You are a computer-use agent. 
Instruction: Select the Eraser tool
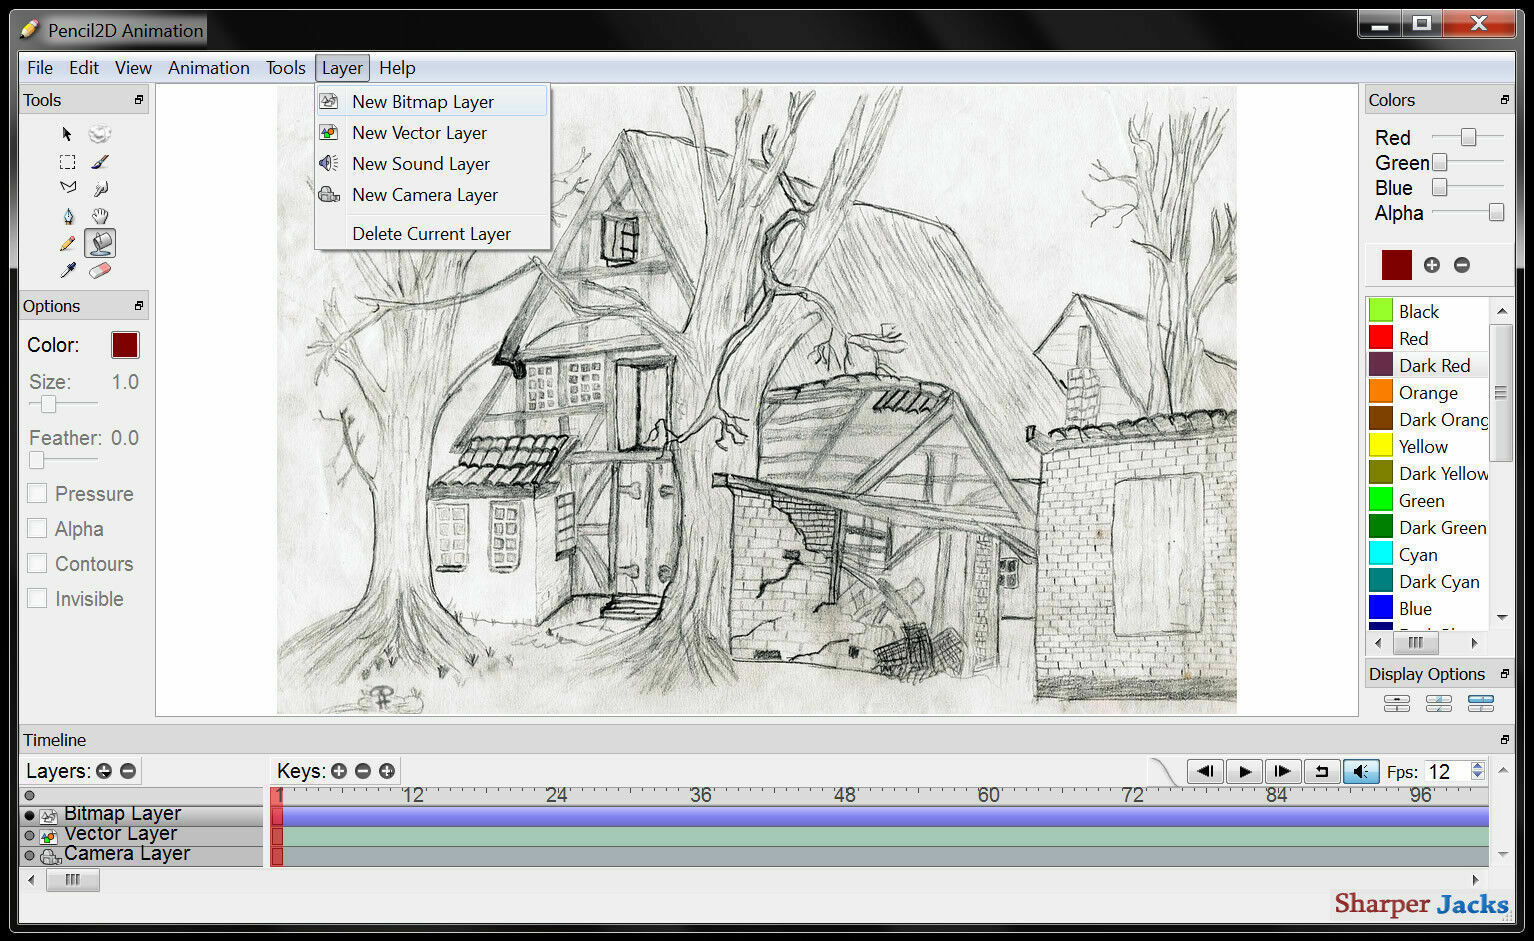coord(100,270)
